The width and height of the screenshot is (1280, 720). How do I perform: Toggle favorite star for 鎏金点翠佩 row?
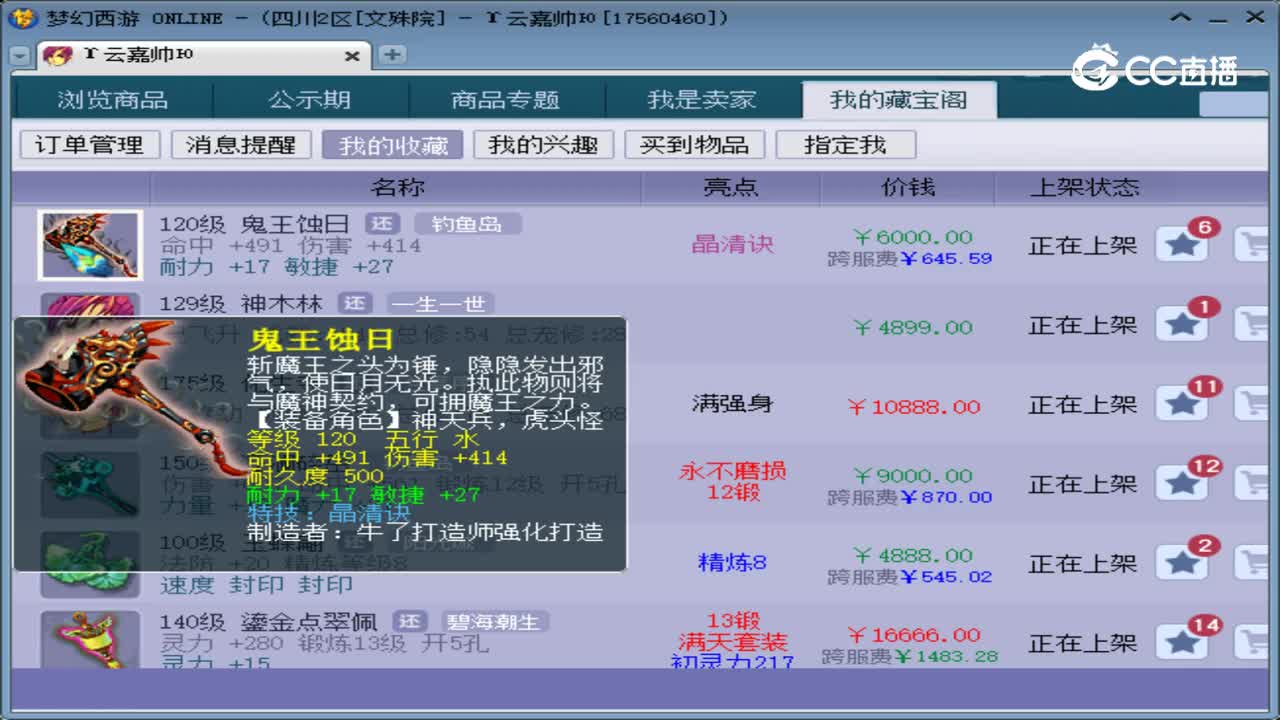[1182, 643]
